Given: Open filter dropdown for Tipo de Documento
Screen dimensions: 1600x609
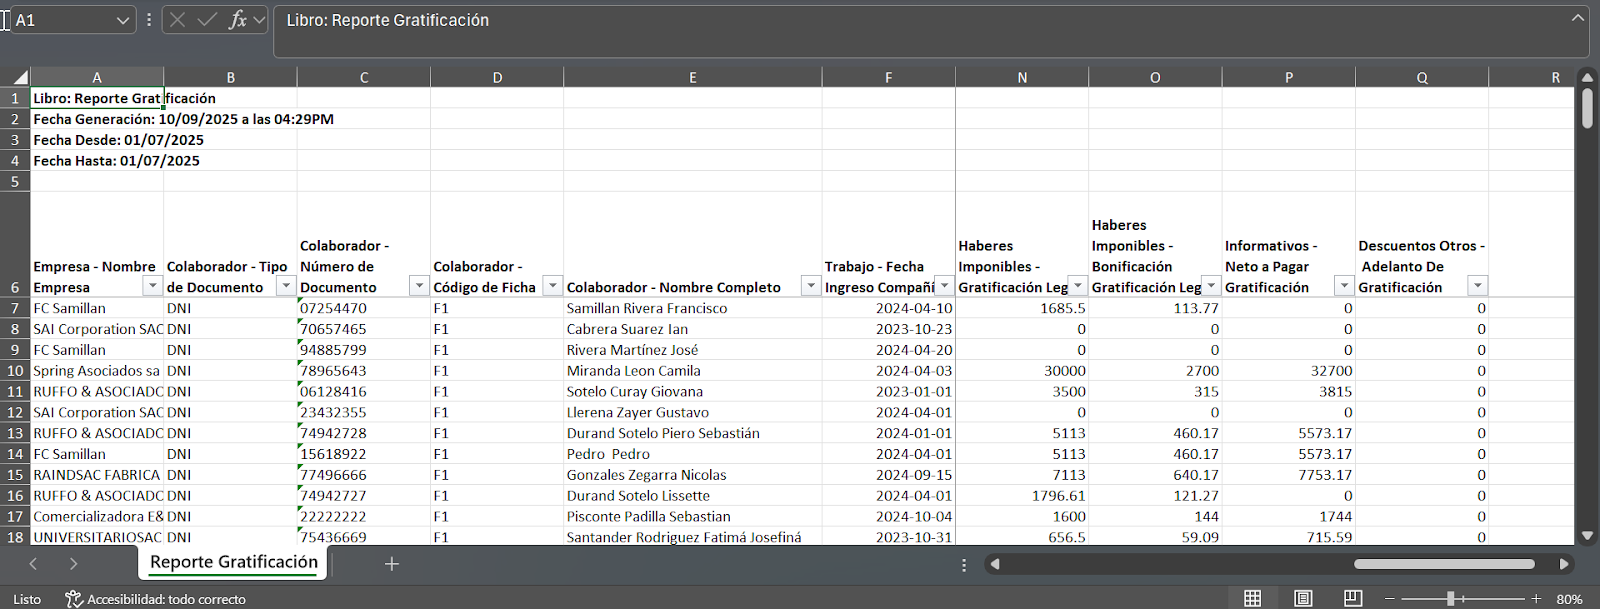Looking at the screenshot, I should [x=286, y=287].
